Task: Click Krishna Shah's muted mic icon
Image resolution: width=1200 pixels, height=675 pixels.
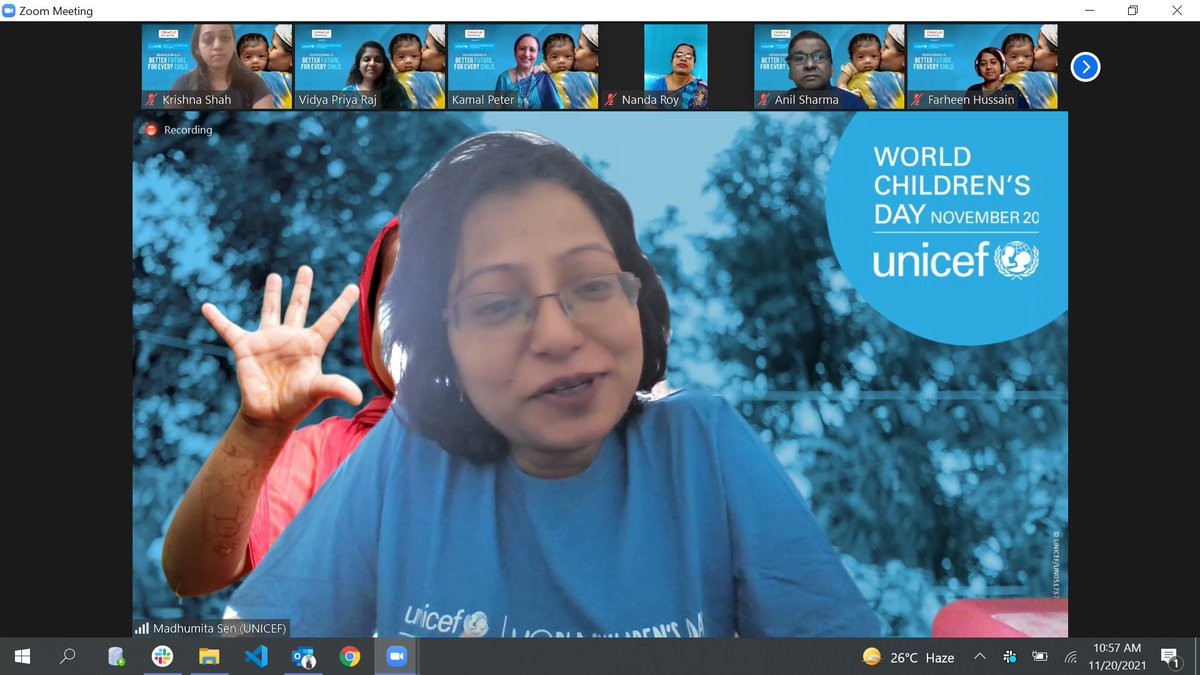Action: click(x=152, y=100)
